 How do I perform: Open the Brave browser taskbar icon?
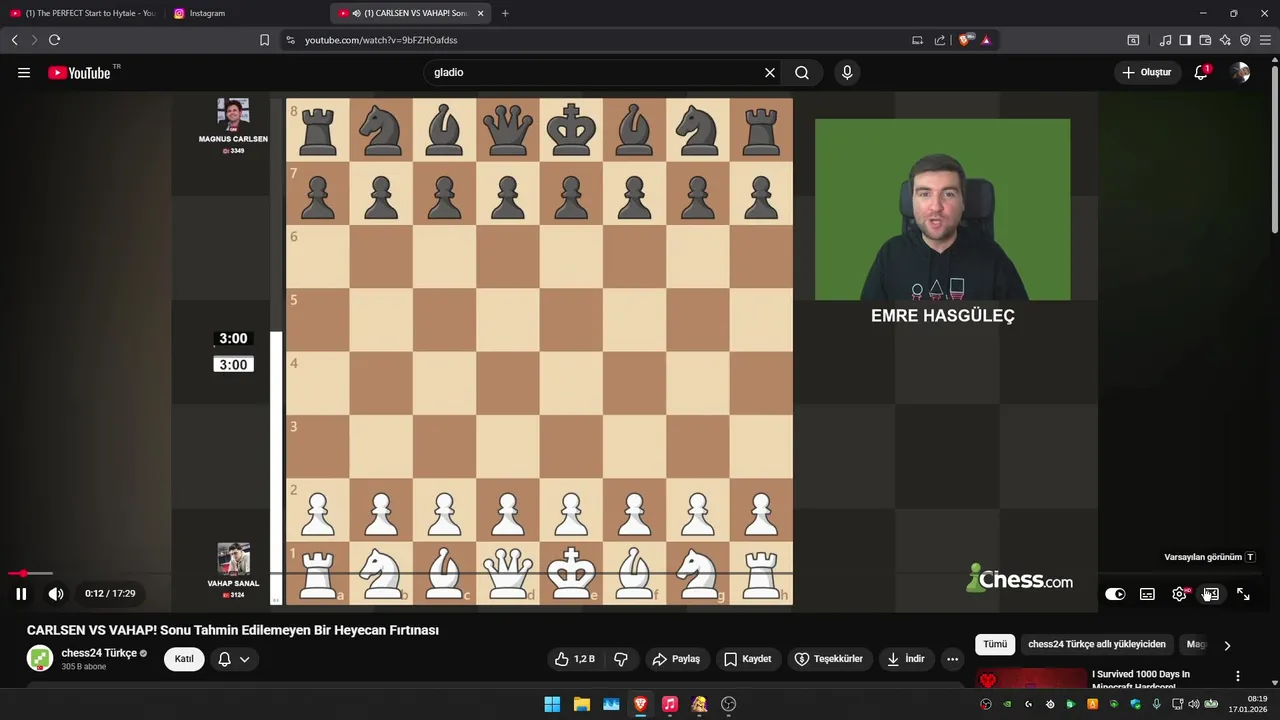[640, 704]
